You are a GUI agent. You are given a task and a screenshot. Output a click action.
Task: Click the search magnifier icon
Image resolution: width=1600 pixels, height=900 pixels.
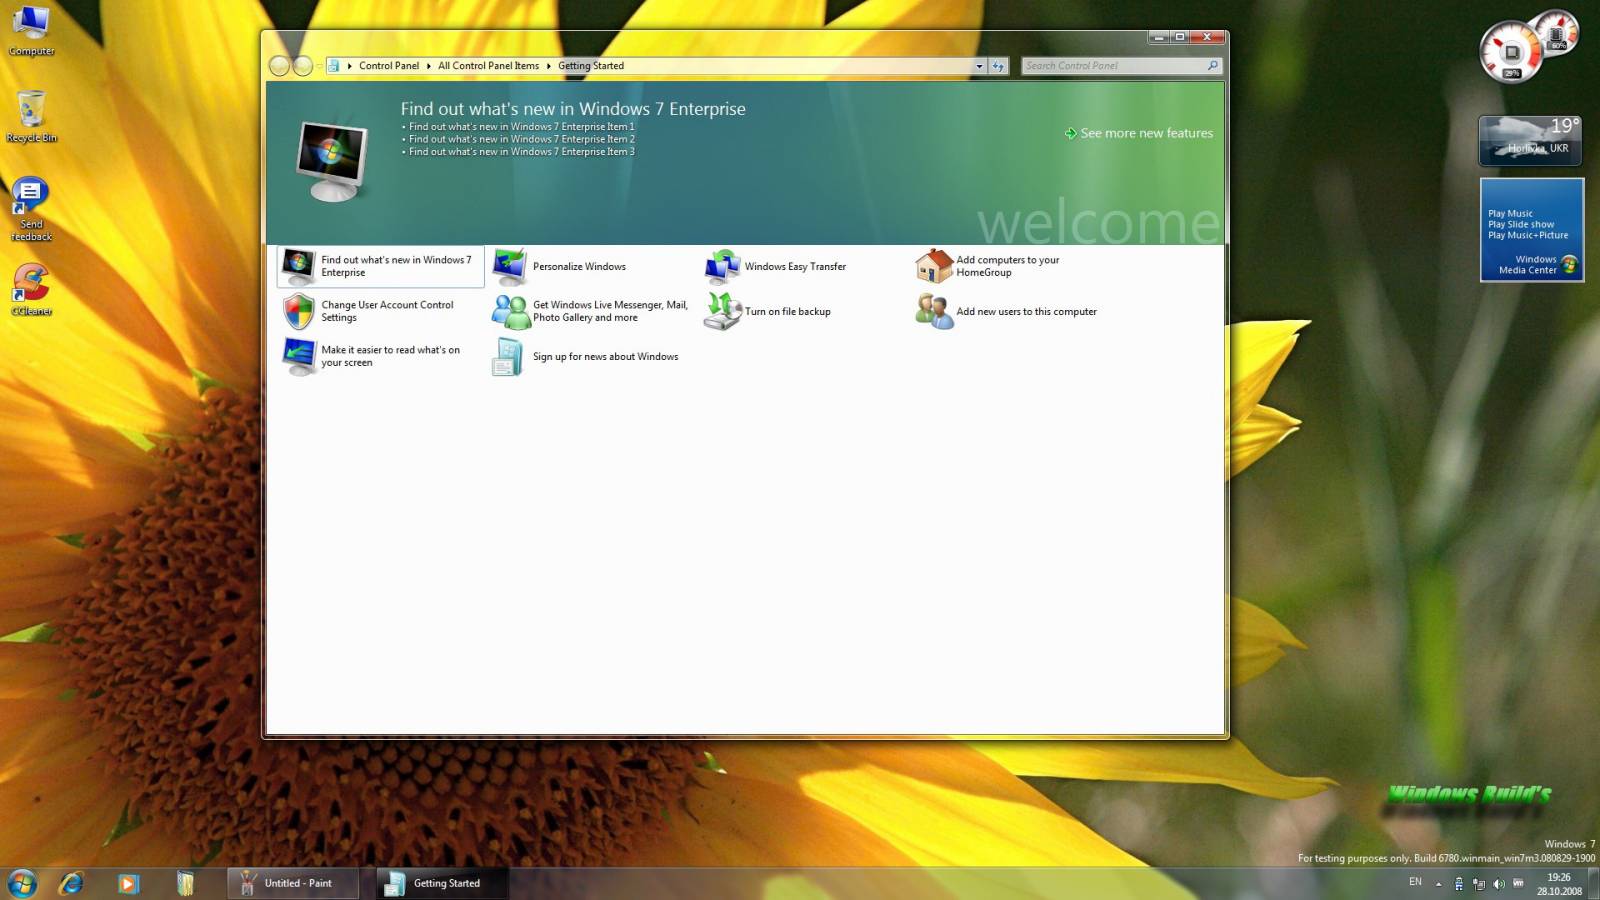click(x=1213, y=66)
